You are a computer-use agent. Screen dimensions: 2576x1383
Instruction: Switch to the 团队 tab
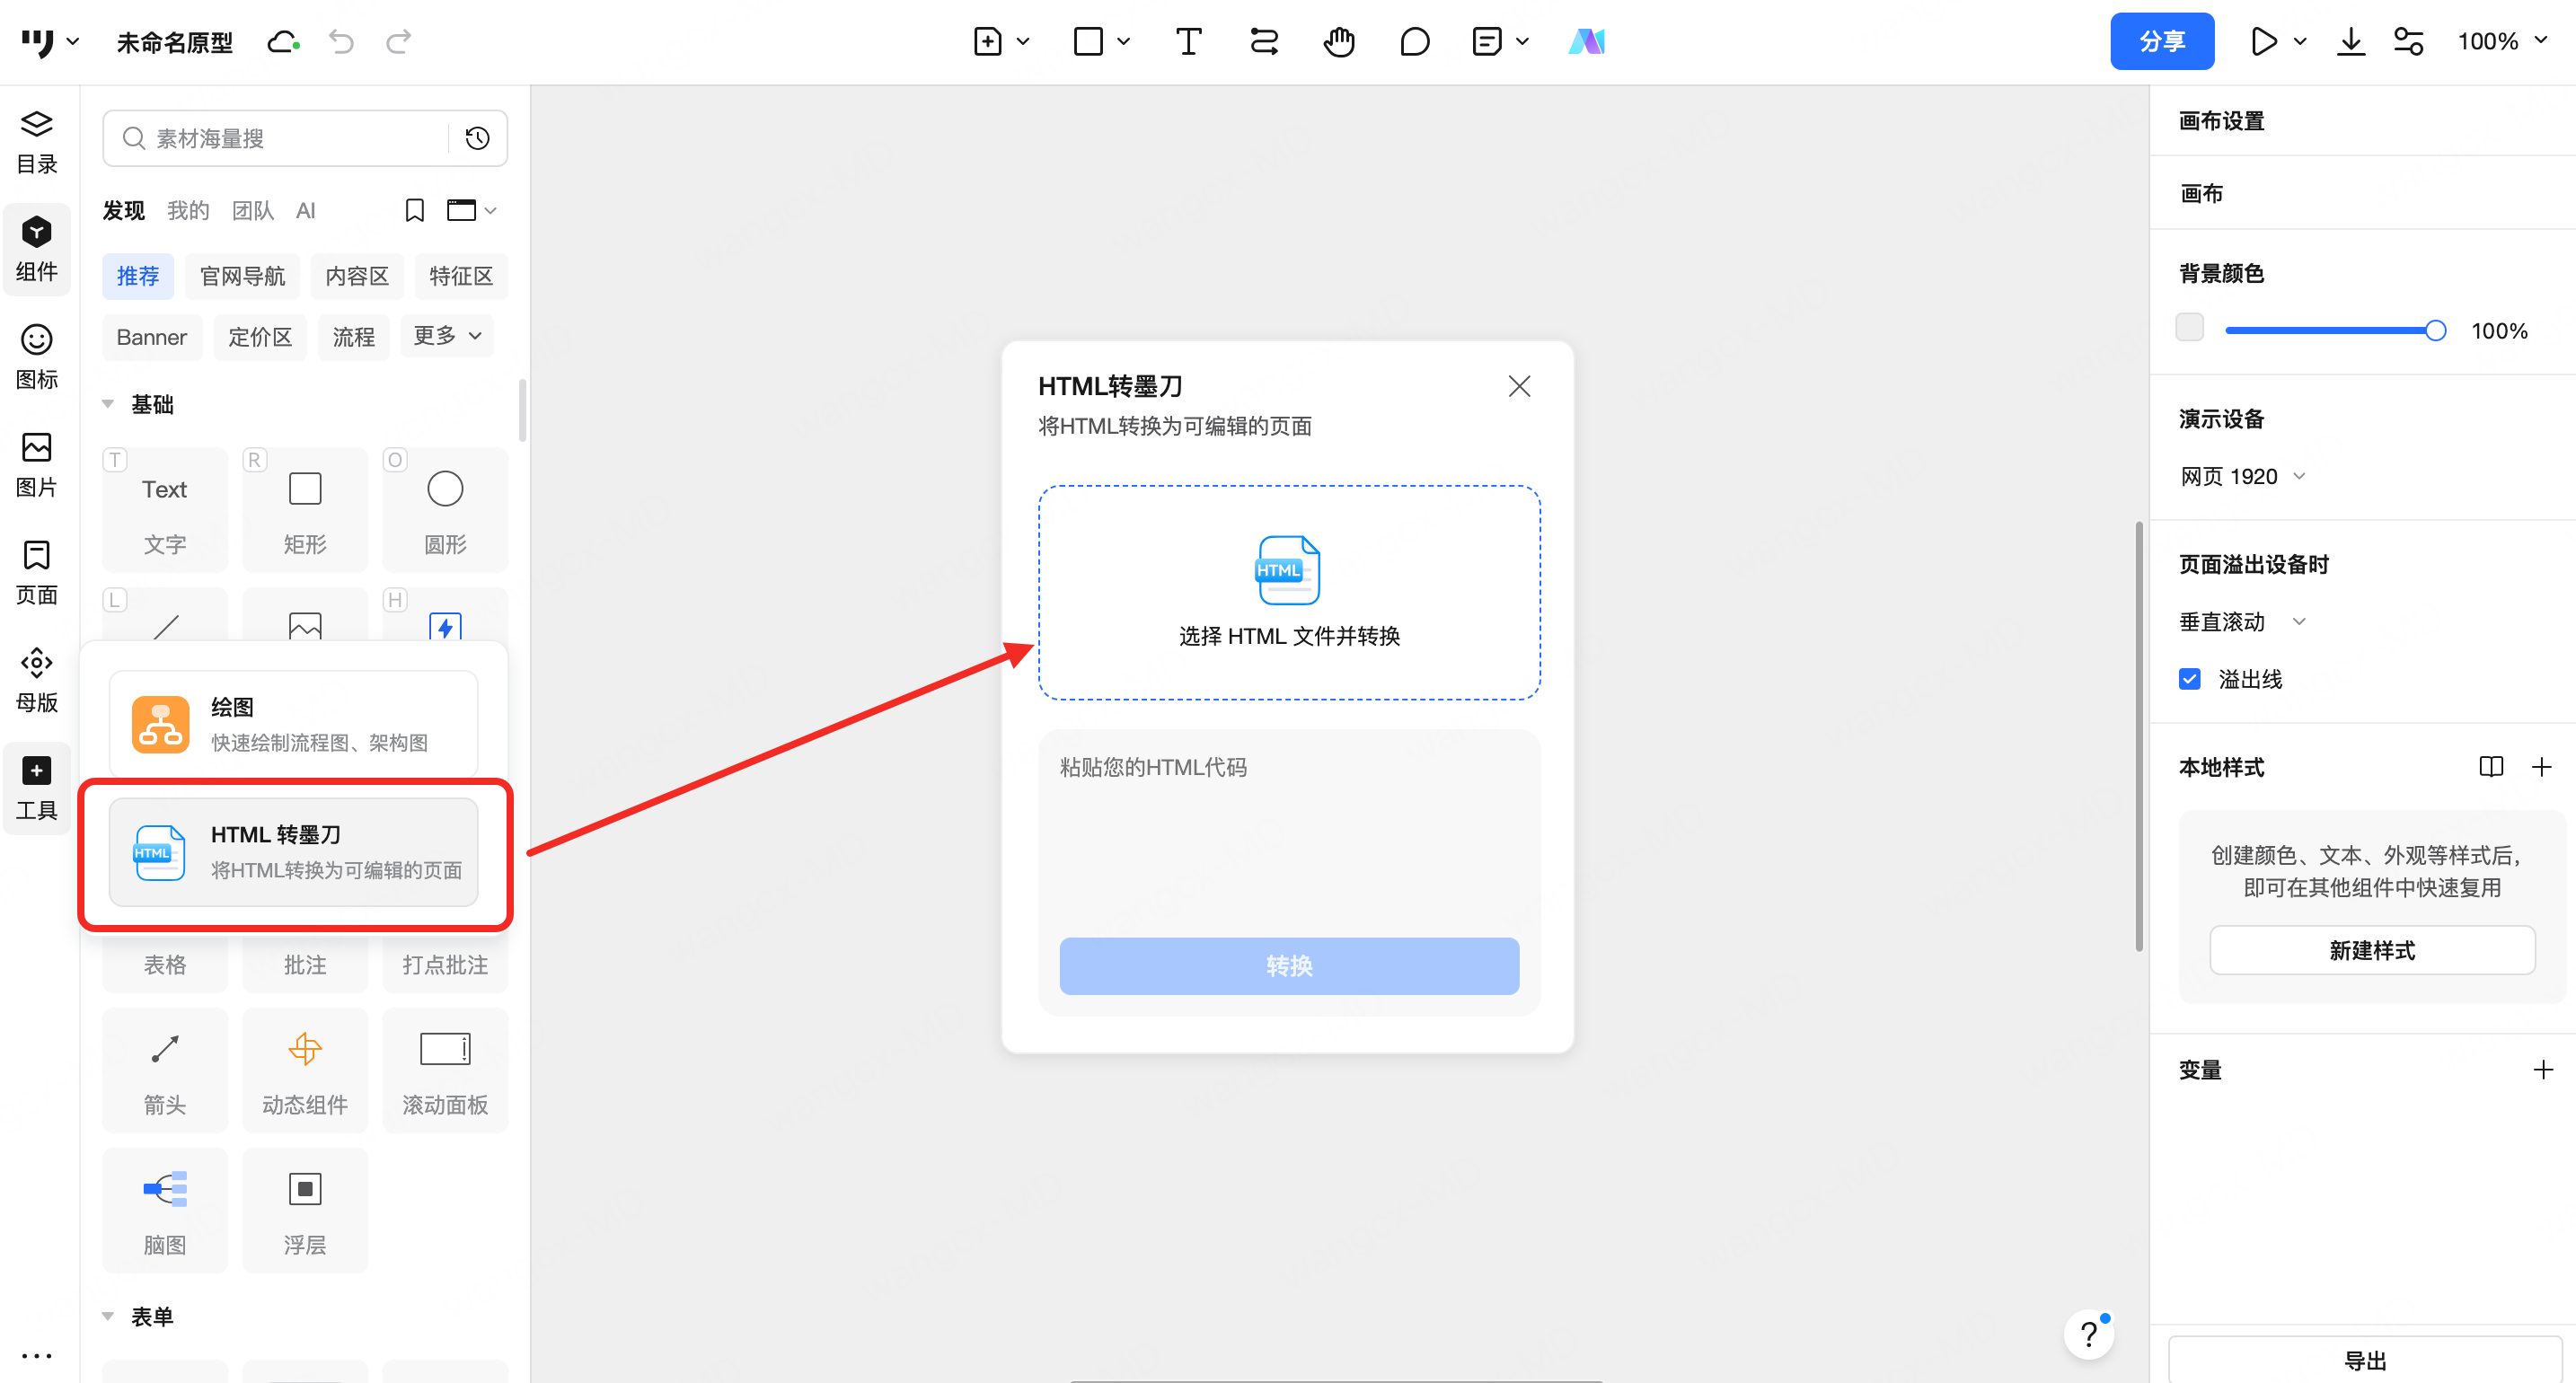252,210
